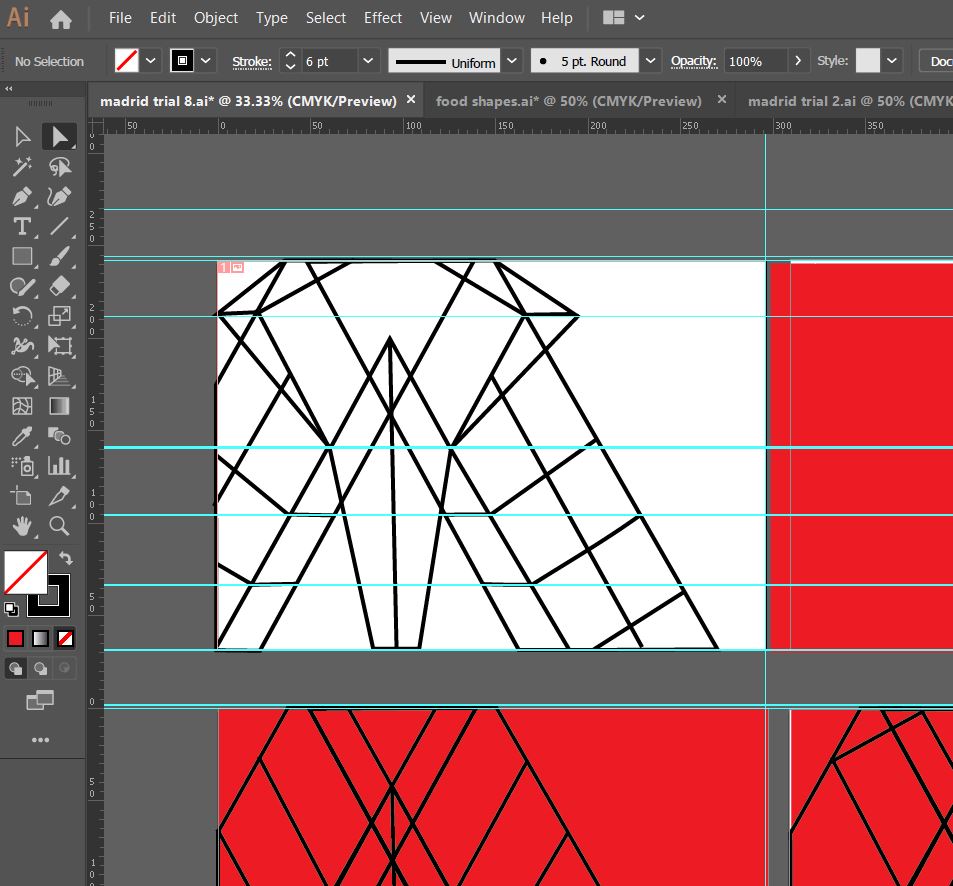Activate the Type tool
This screenshot has width=953, height=886.
pyautogui.click(x=20, y=226)
